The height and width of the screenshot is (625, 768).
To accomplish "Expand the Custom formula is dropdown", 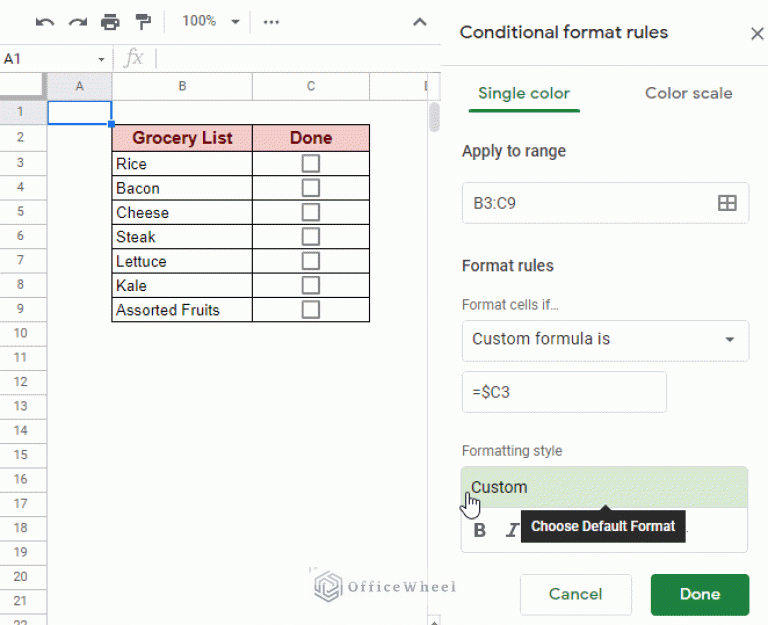I will [605, 339].
